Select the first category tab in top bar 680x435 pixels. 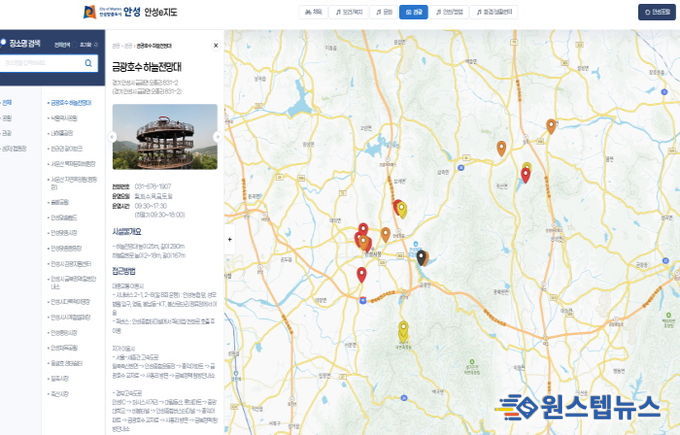313,12
